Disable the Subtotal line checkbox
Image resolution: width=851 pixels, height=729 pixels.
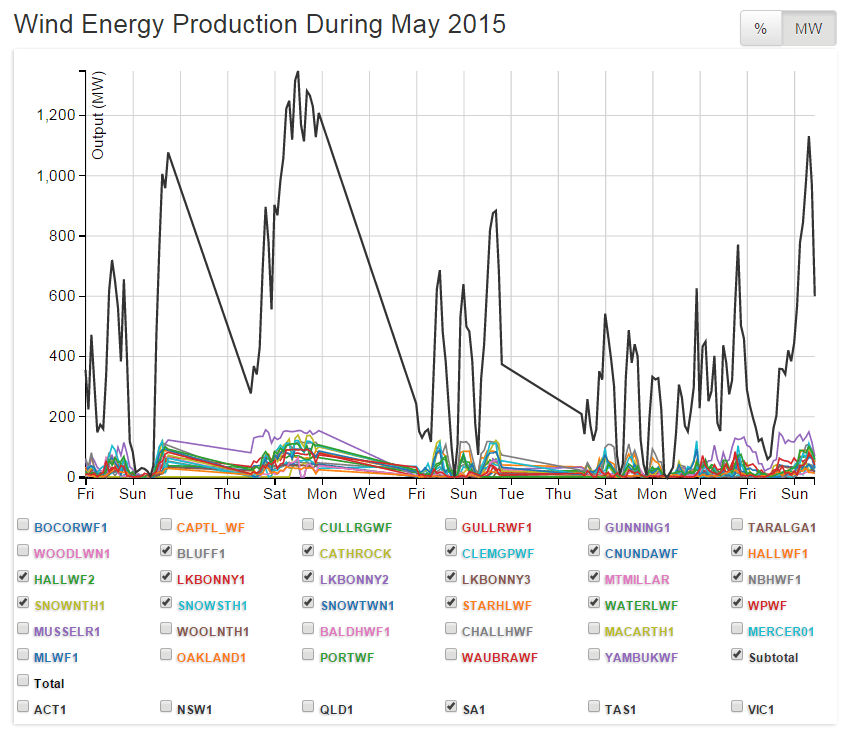tap(738, 656)
